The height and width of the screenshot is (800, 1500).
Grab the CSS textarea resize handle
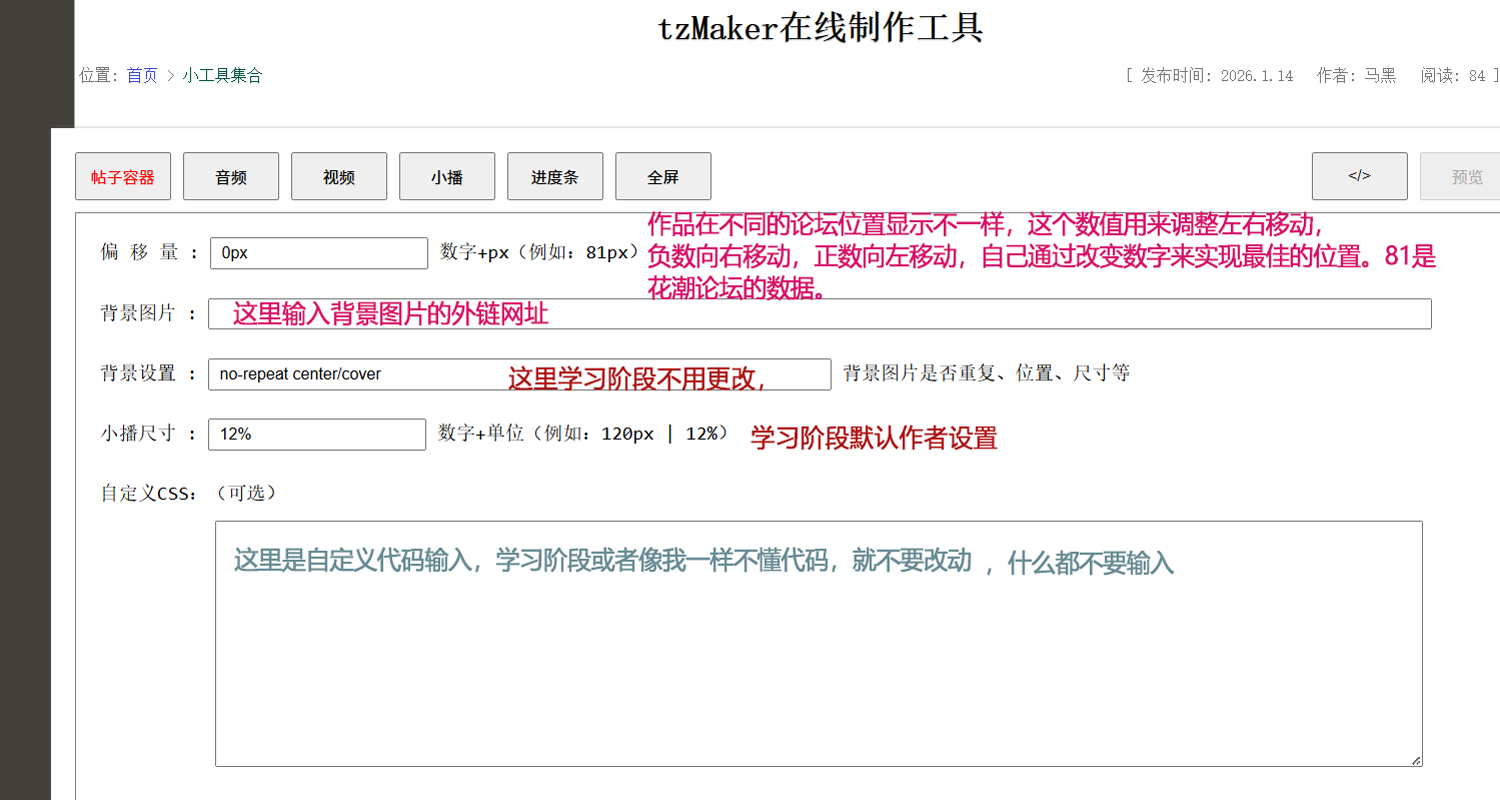click(x=1416, y=761)
